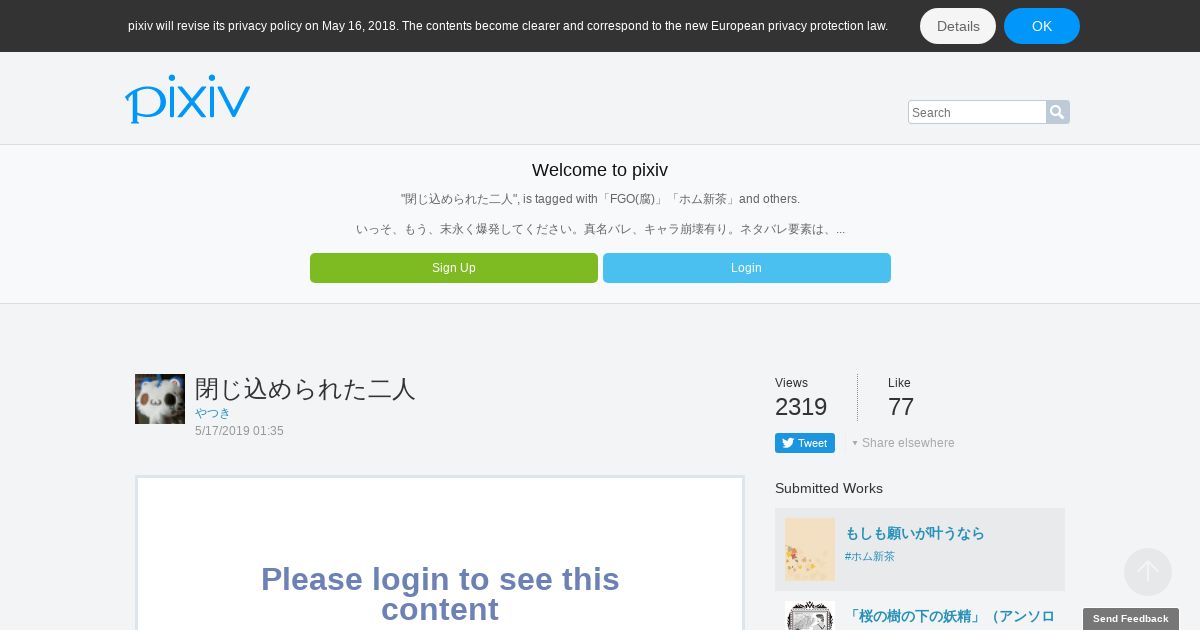Open Send Feedback
1200x630 pixels.
pyautogui.click(x=1131, y=619)
